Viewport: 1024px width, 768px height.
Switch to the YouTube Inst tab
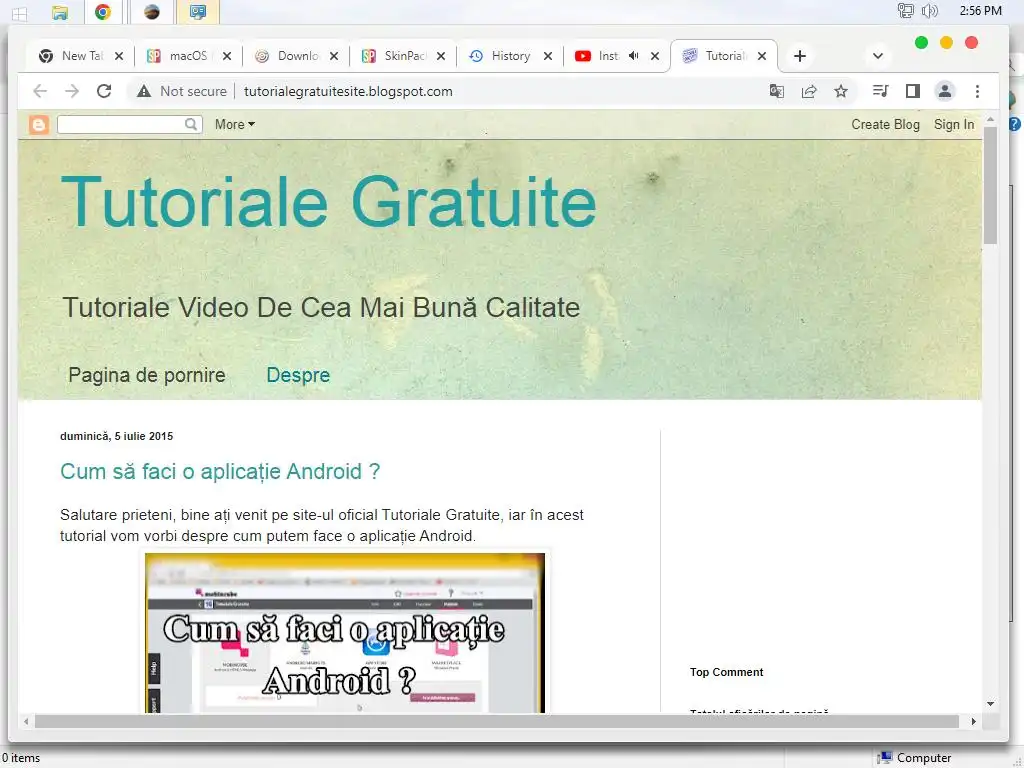pyautogui.click(x=608, y=56)
